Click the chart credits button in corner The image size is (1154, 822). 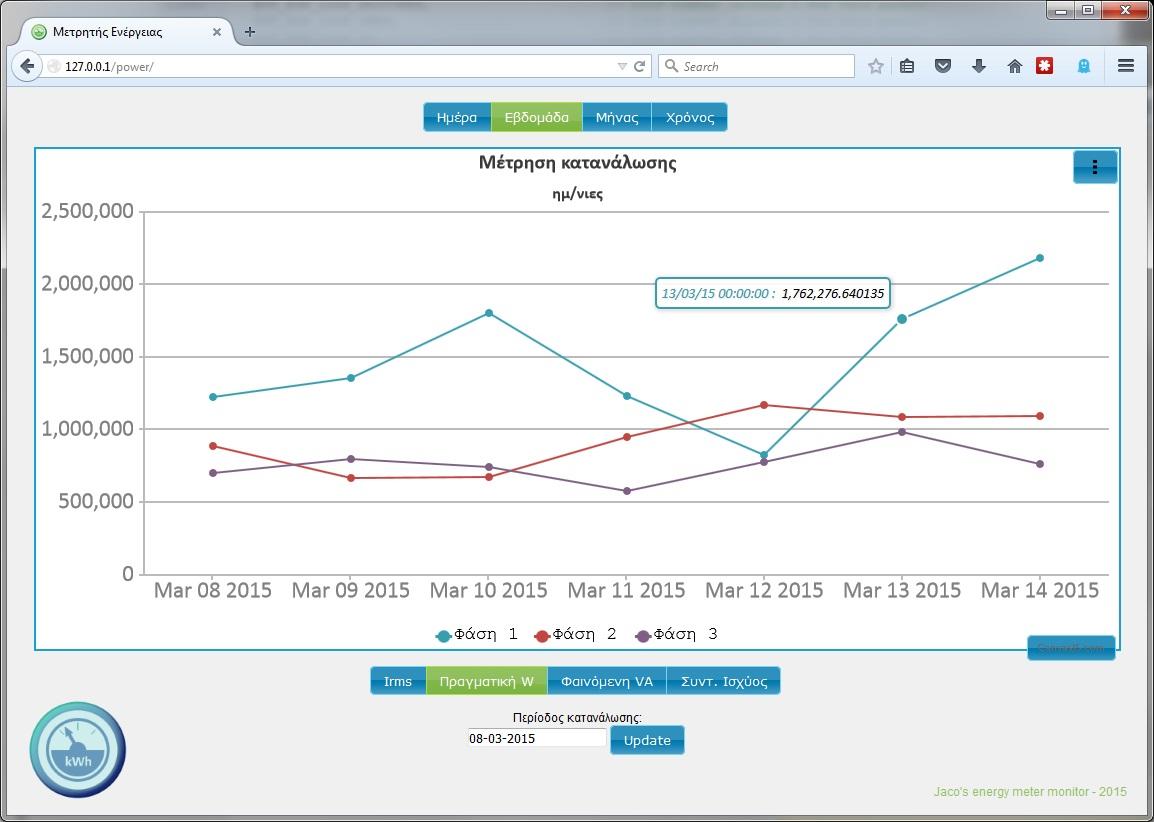pyautogui.click(x=1071, y=648)
